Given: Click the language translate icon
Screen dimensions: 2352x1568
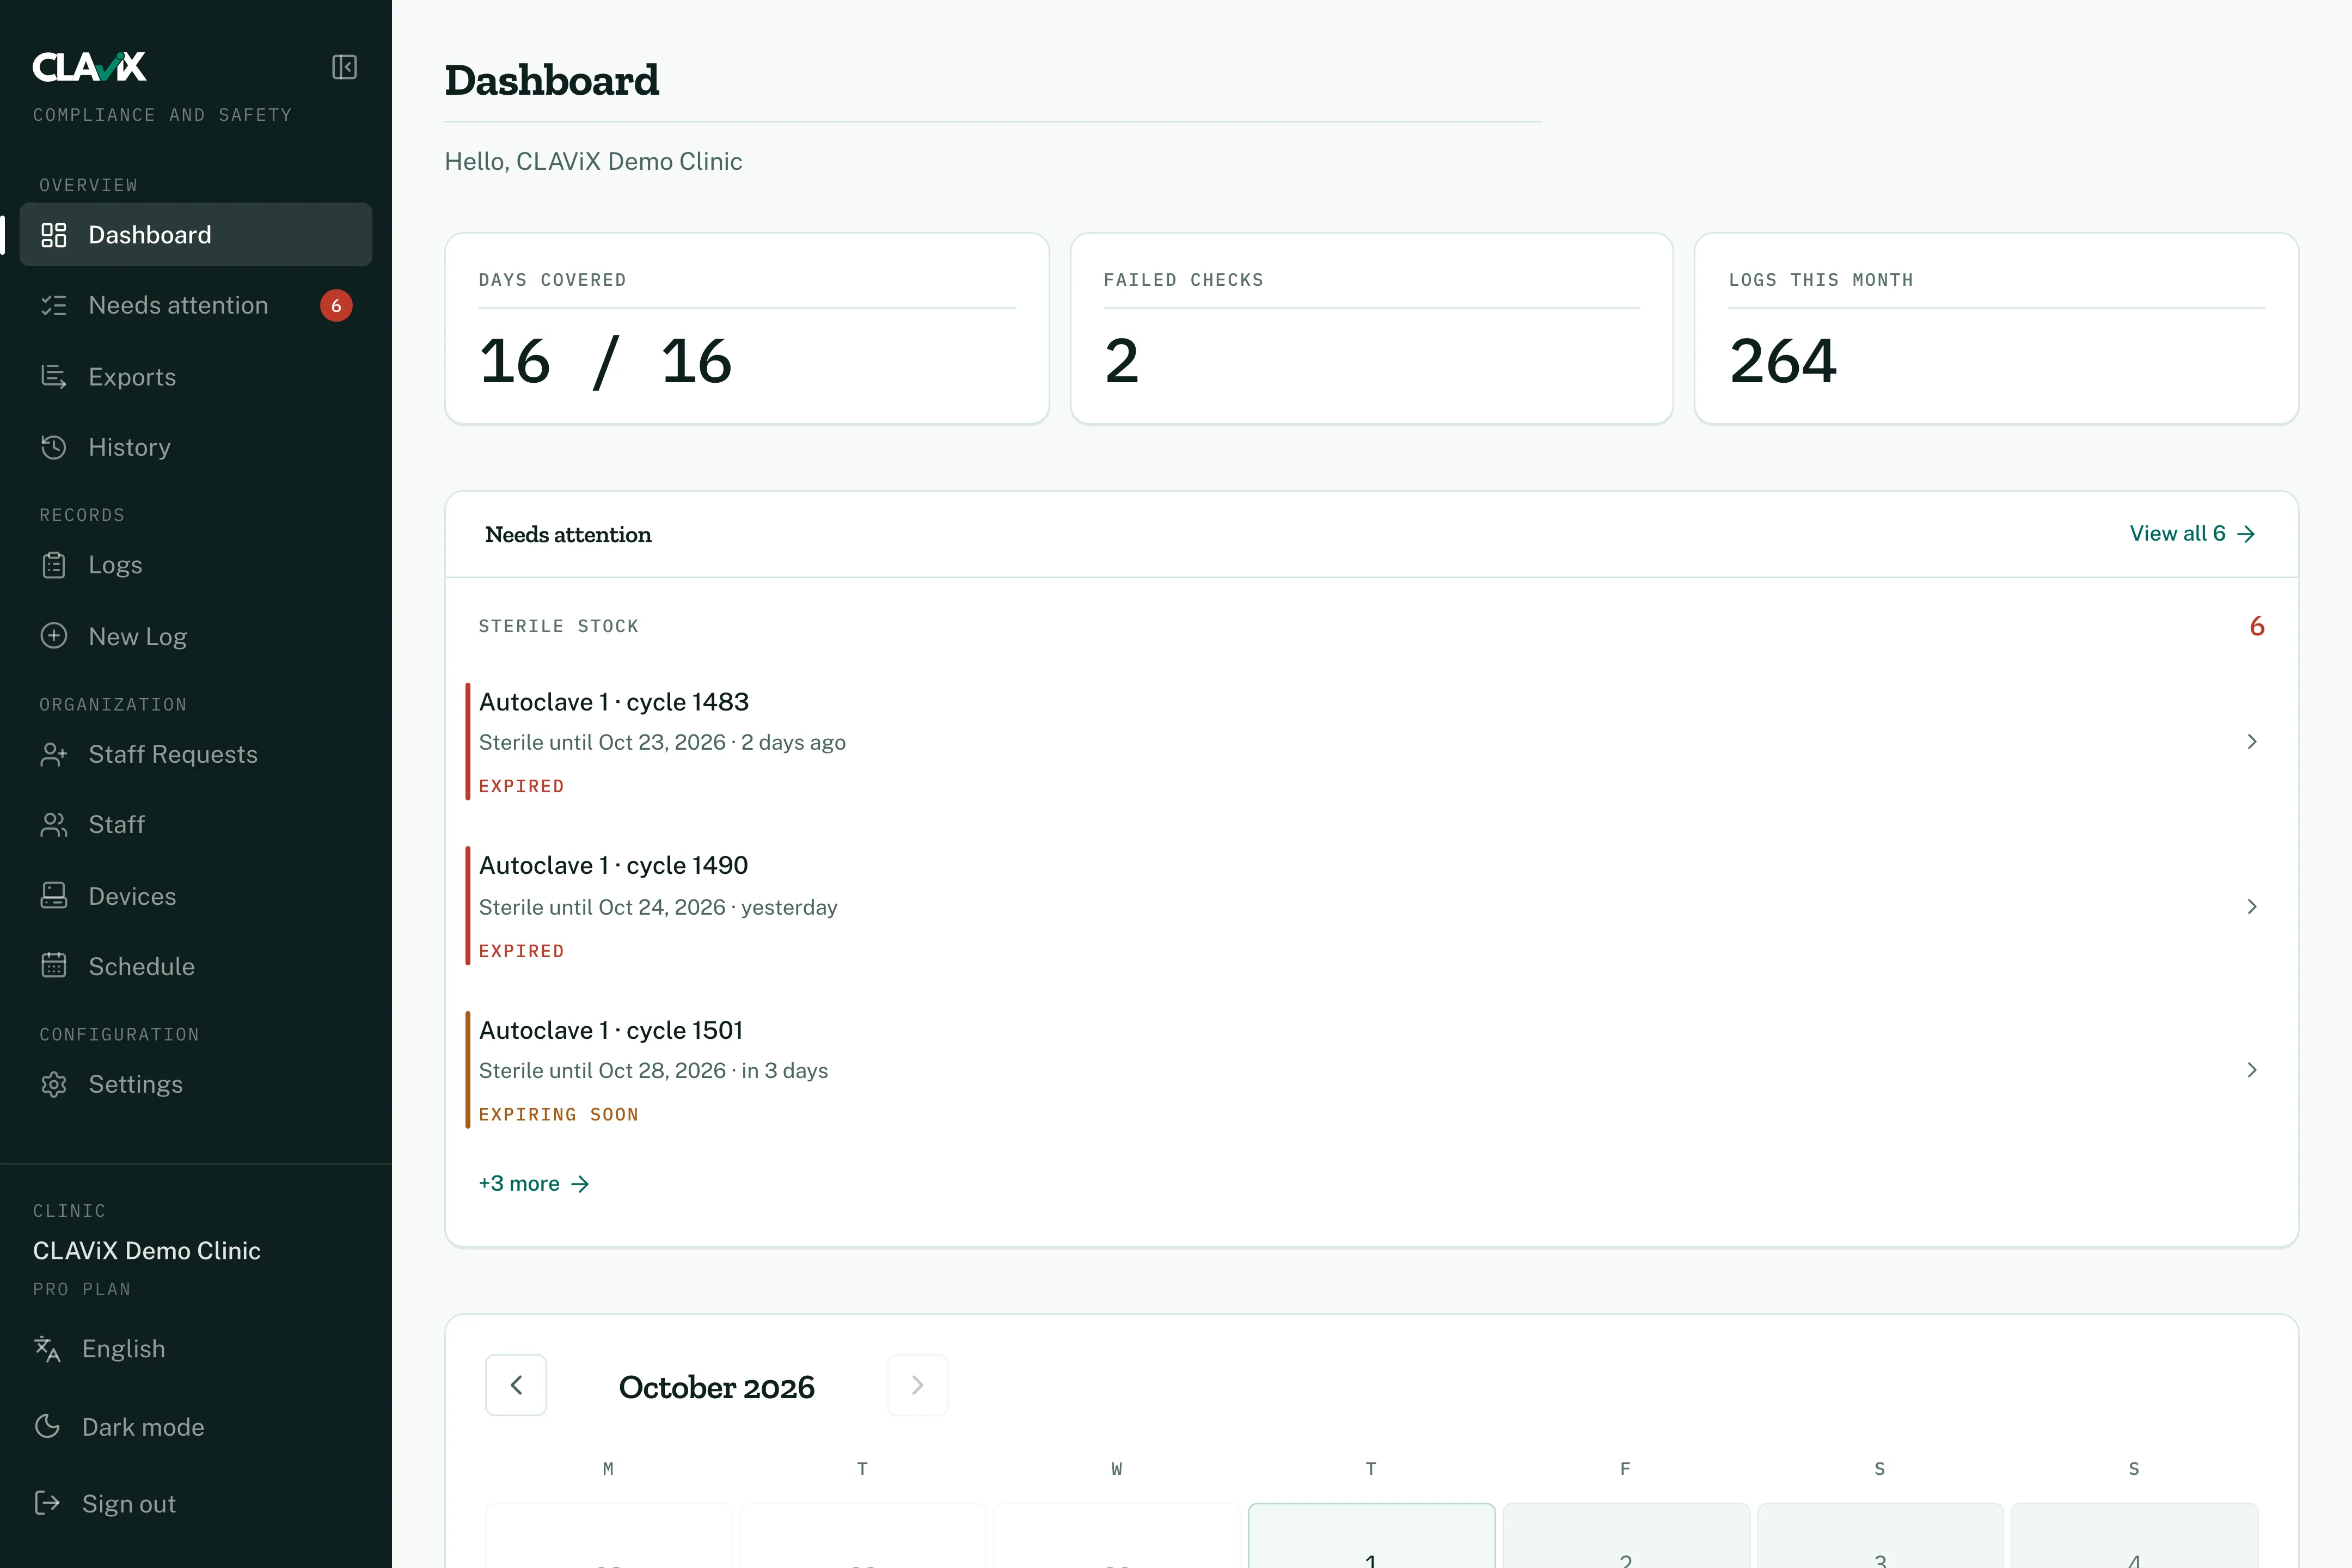Looking at the screenshot, I should 47,1349.
